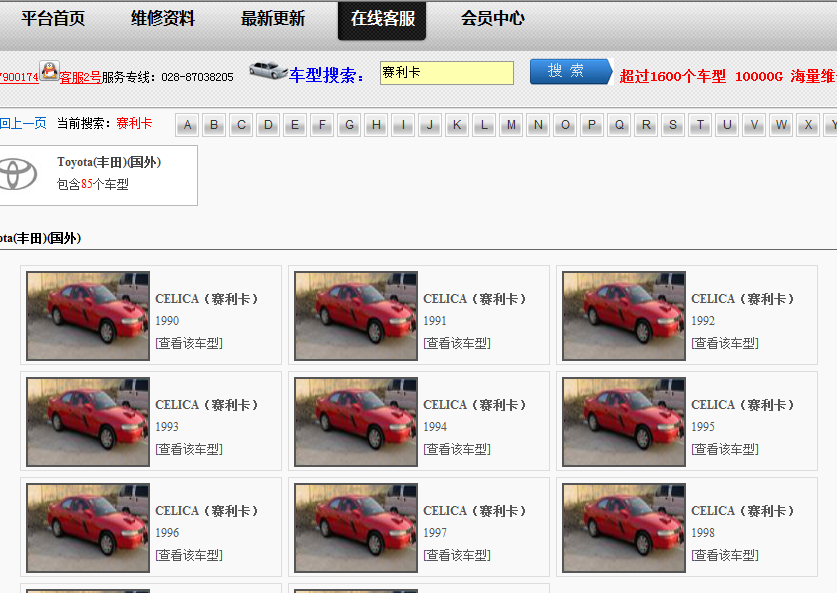Select the 在线客服 tab
Screen dimensions: 837x593
(x=382, y=20)
